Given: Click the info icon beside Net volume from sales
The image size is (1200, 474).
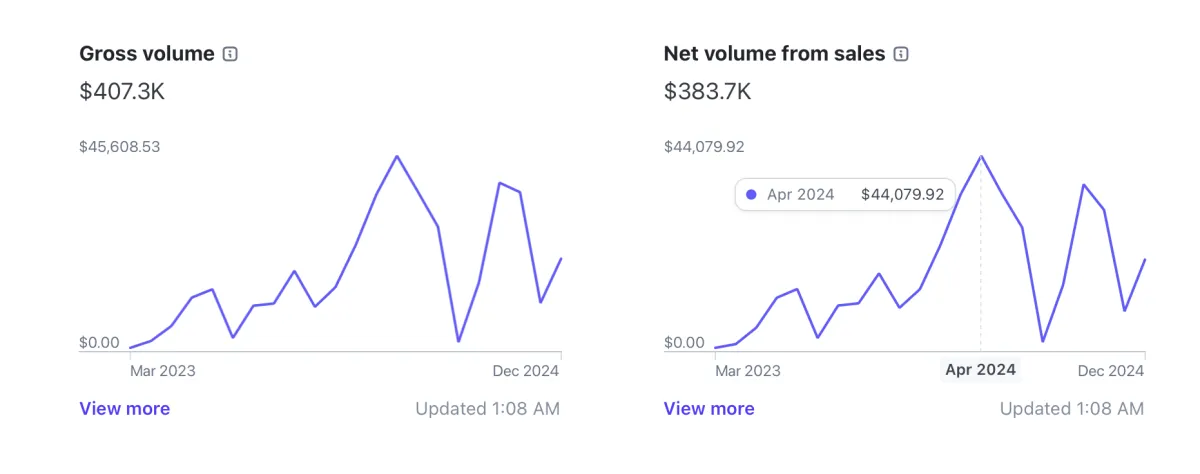Looking at the screenshot, I should pos(900,54).
